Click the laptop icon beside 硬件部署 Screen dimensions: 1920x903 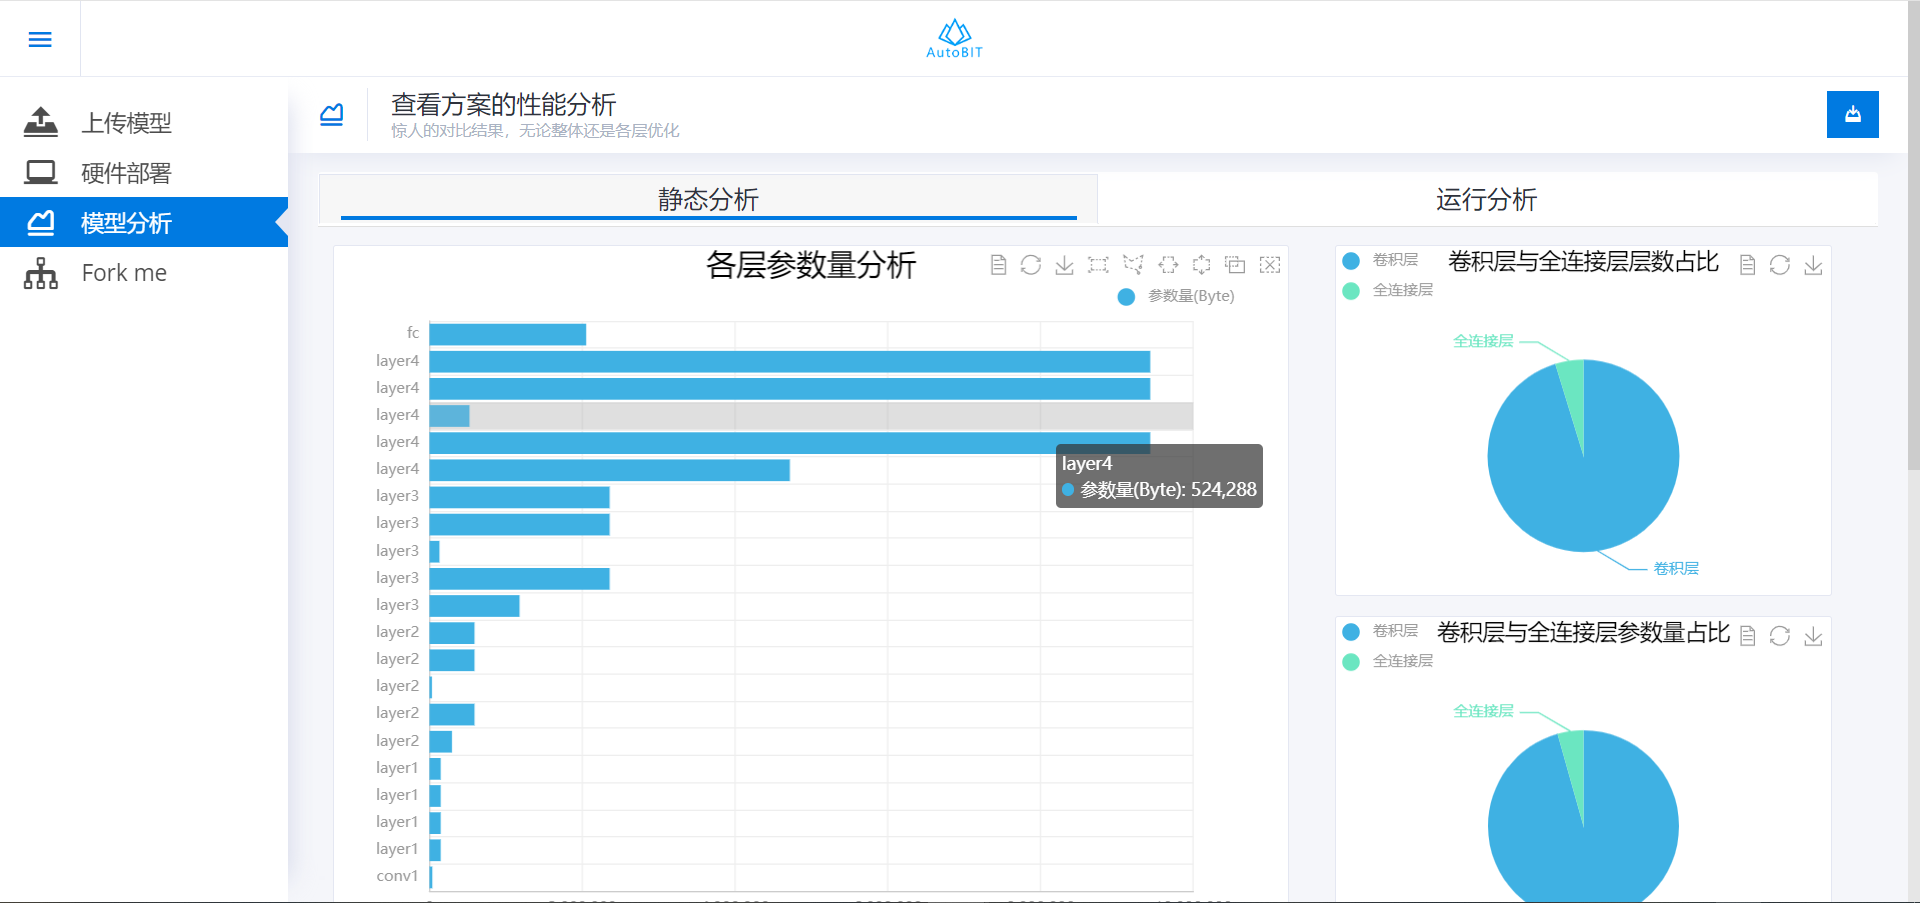pyautogui.click(x=41, y=172)
